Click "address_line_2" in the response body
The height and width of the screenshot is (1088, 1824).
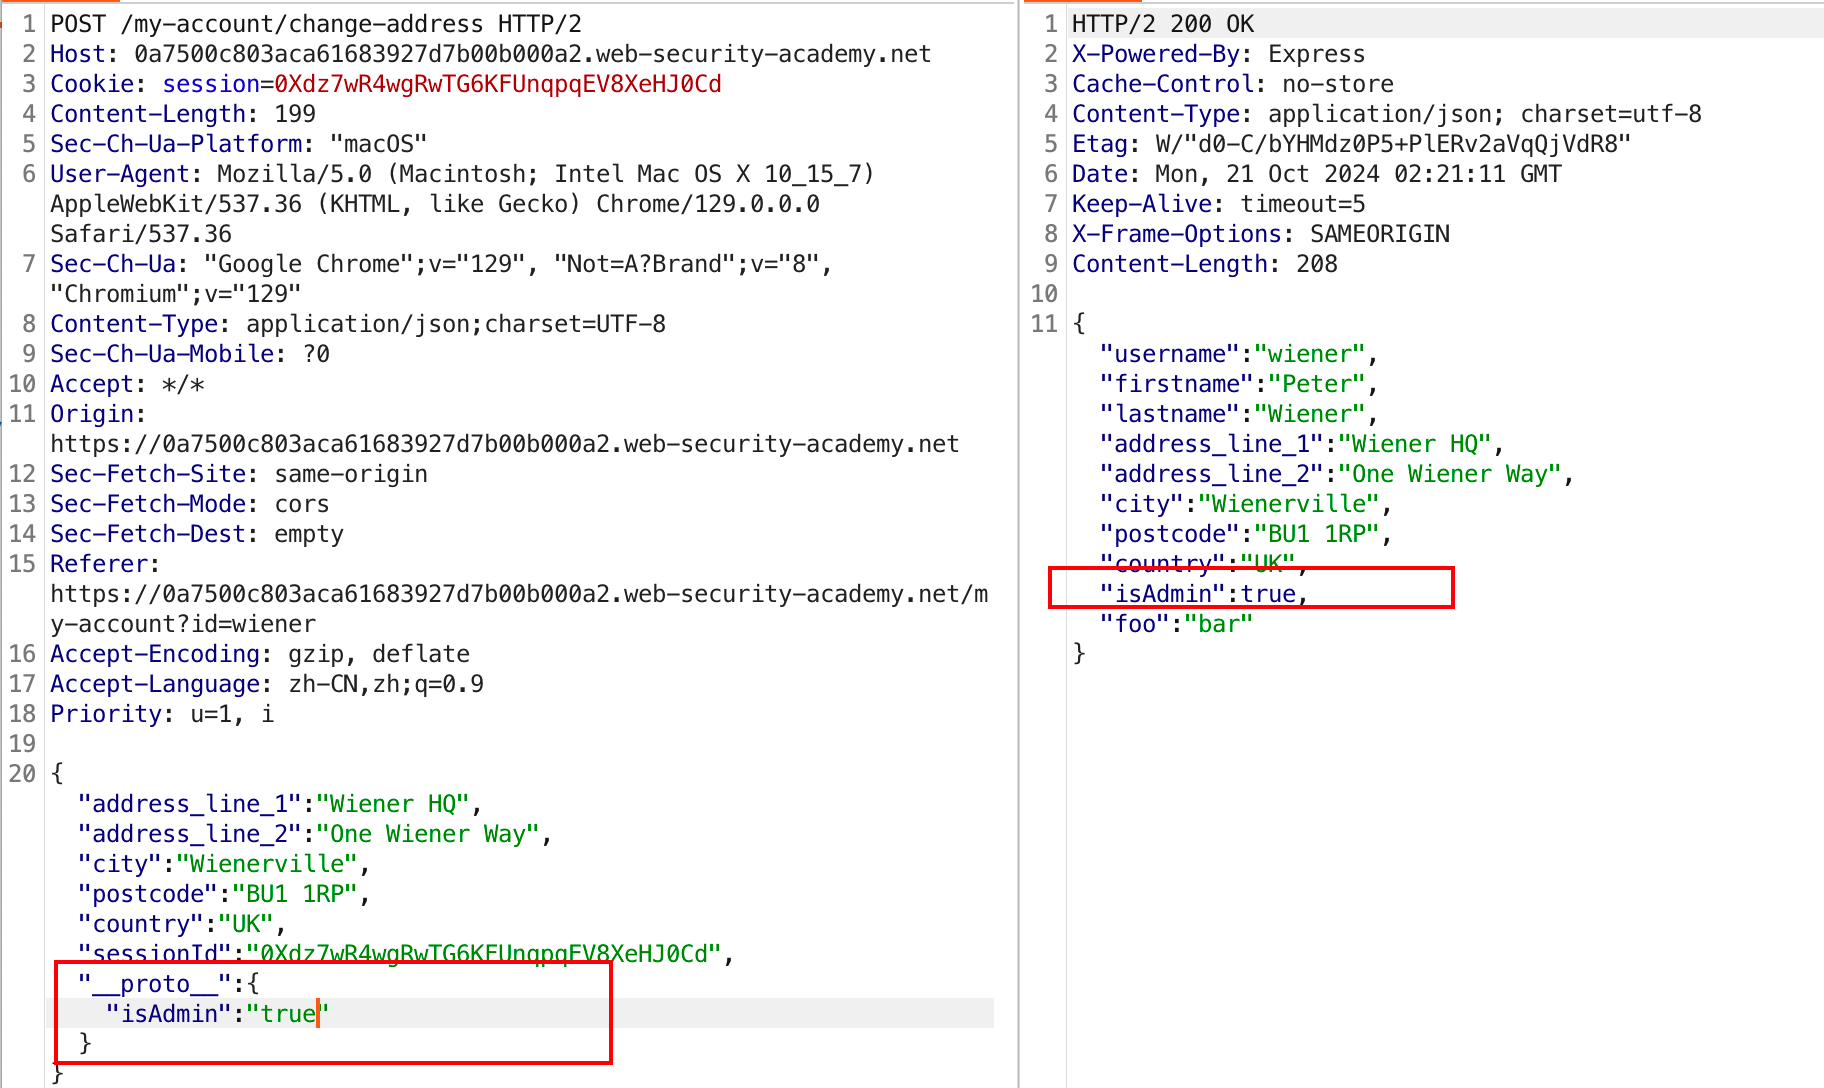pyautogui.click(x=1212, y=474)
